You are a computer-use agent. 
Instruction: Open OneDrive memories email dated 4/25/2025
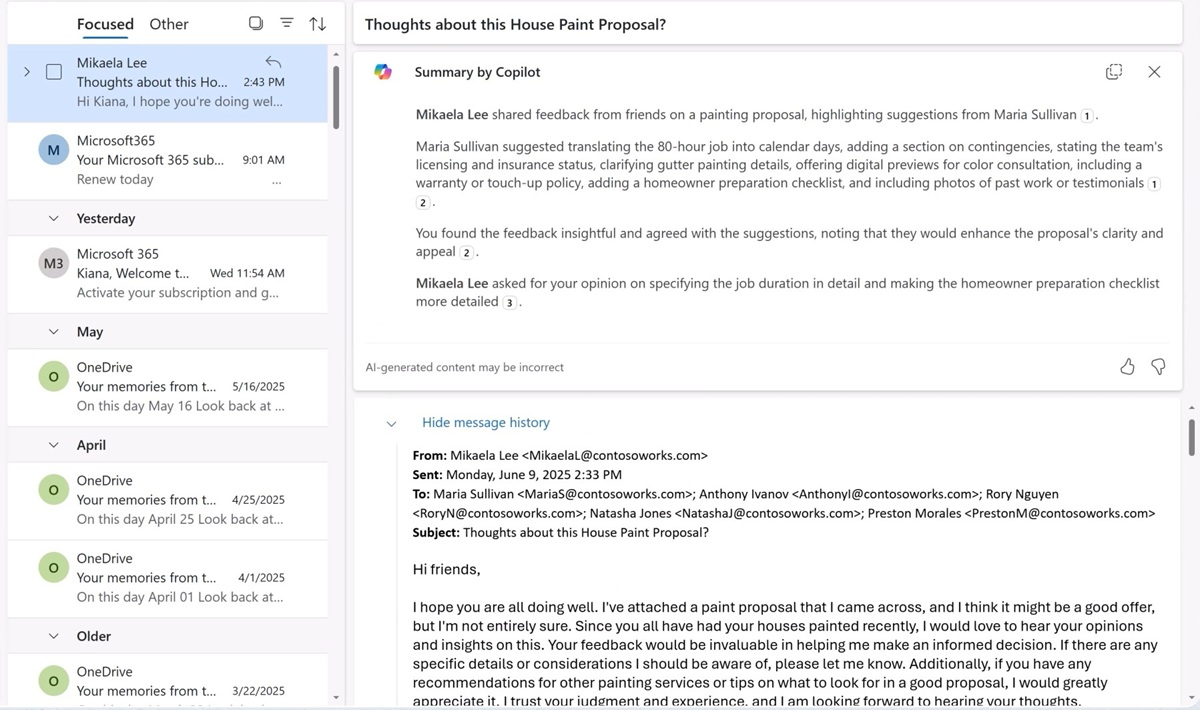pos(167,500)
